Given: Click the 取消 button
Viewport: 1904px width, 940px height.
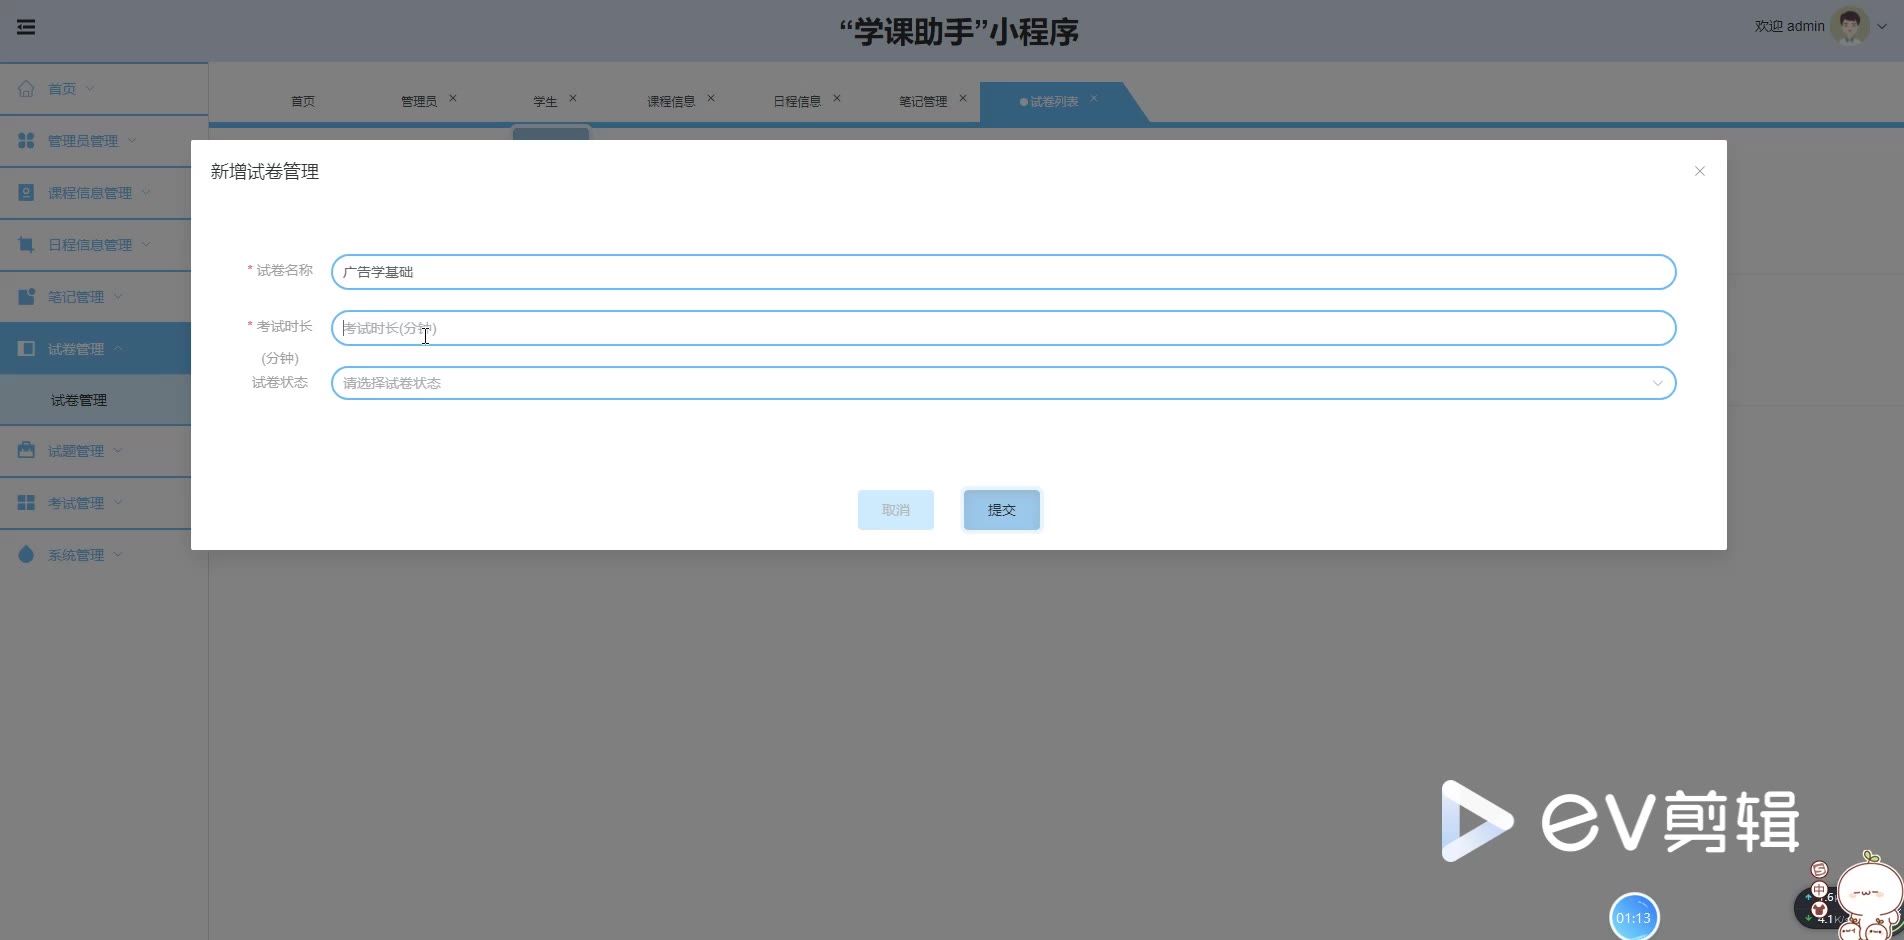Looking at the screenshot, I should tap(896, 510).
